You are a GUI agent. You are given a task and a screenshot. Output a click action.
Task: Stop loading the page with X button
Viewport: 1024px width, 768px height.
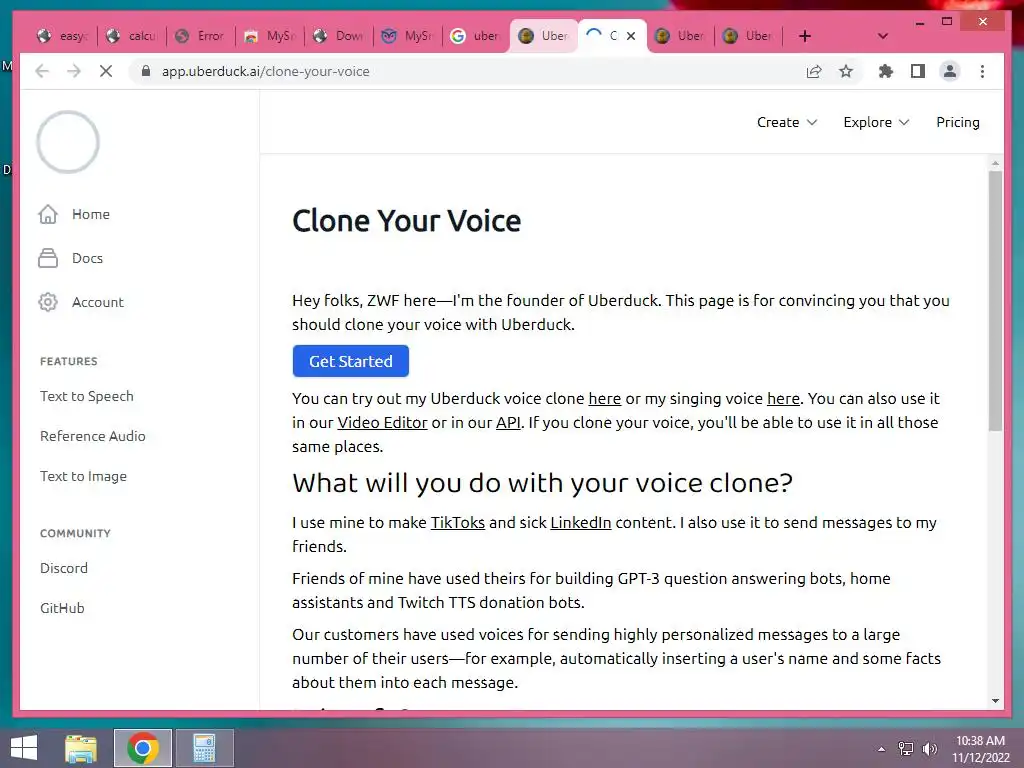106,71
